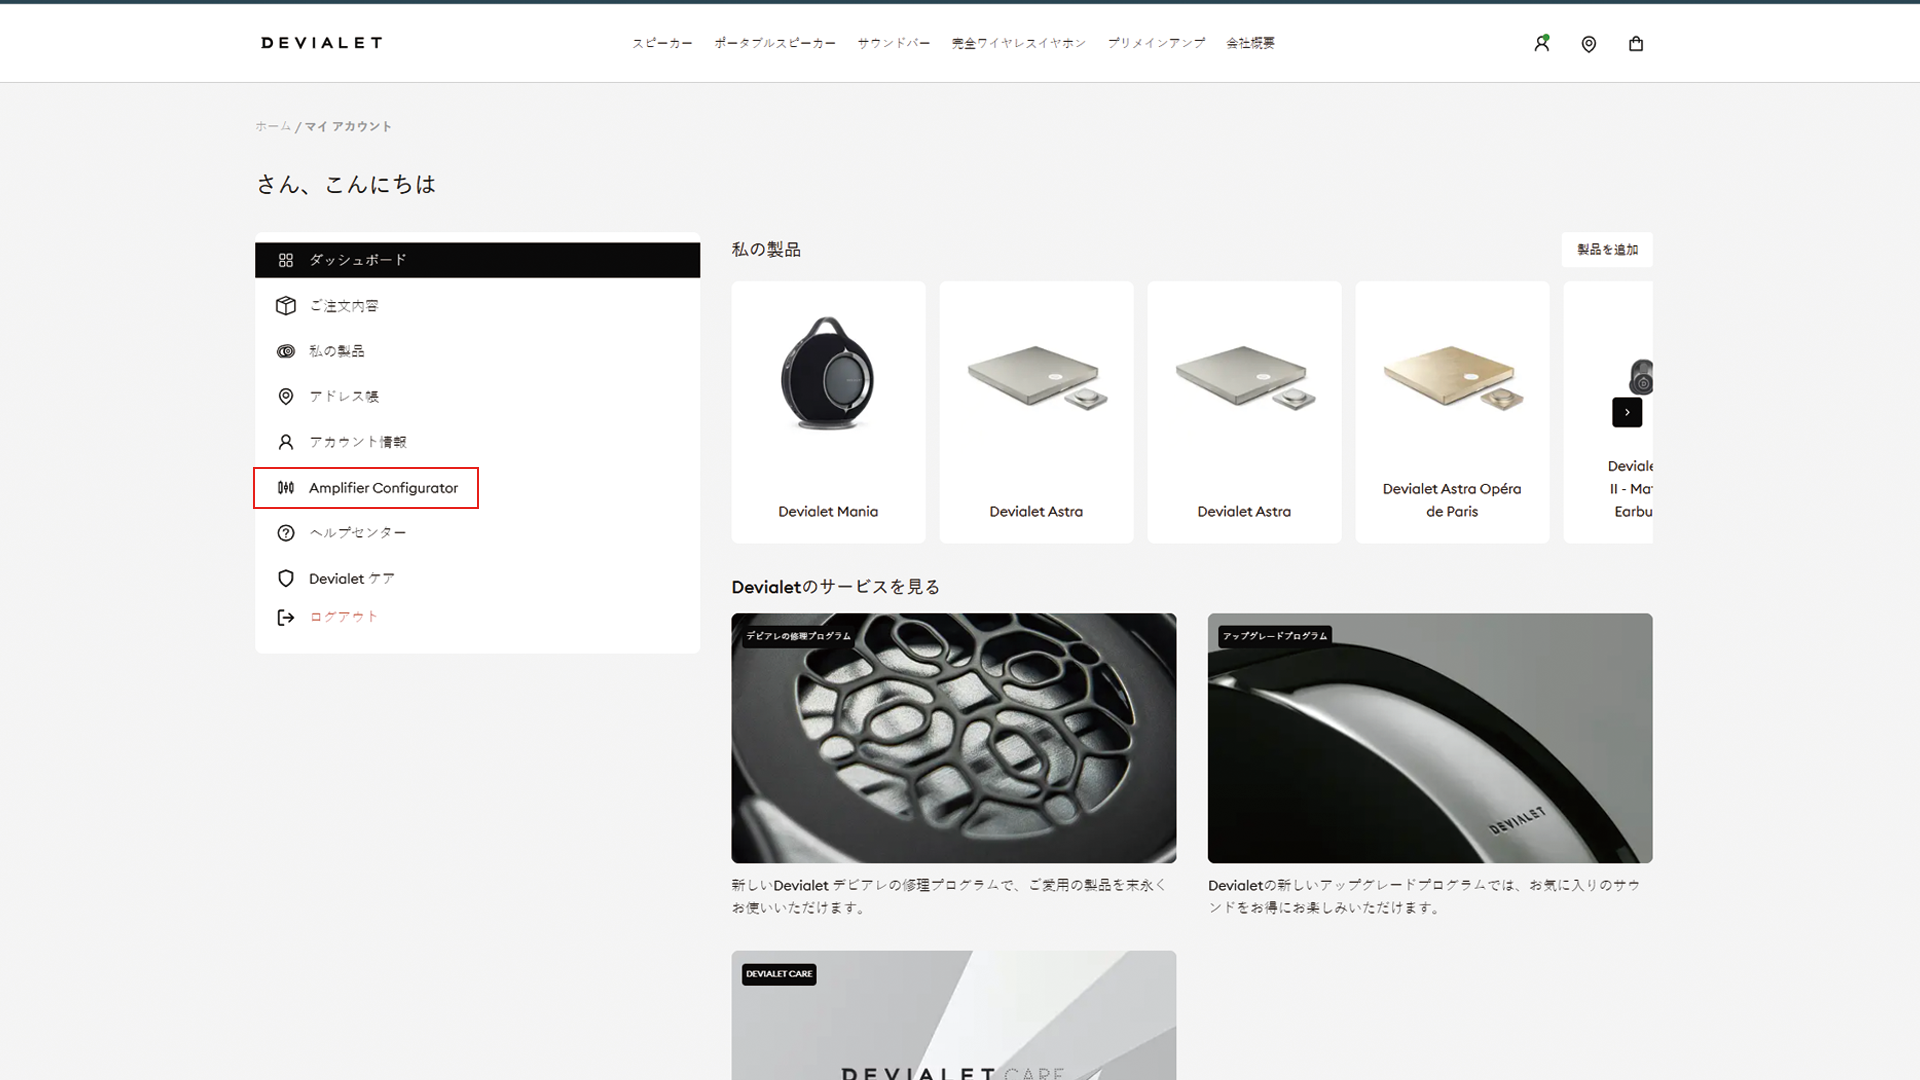The width and height of the screenshot is (1920, 1080).
Task: Open the account user icon in header
Action: point(1541,43)
